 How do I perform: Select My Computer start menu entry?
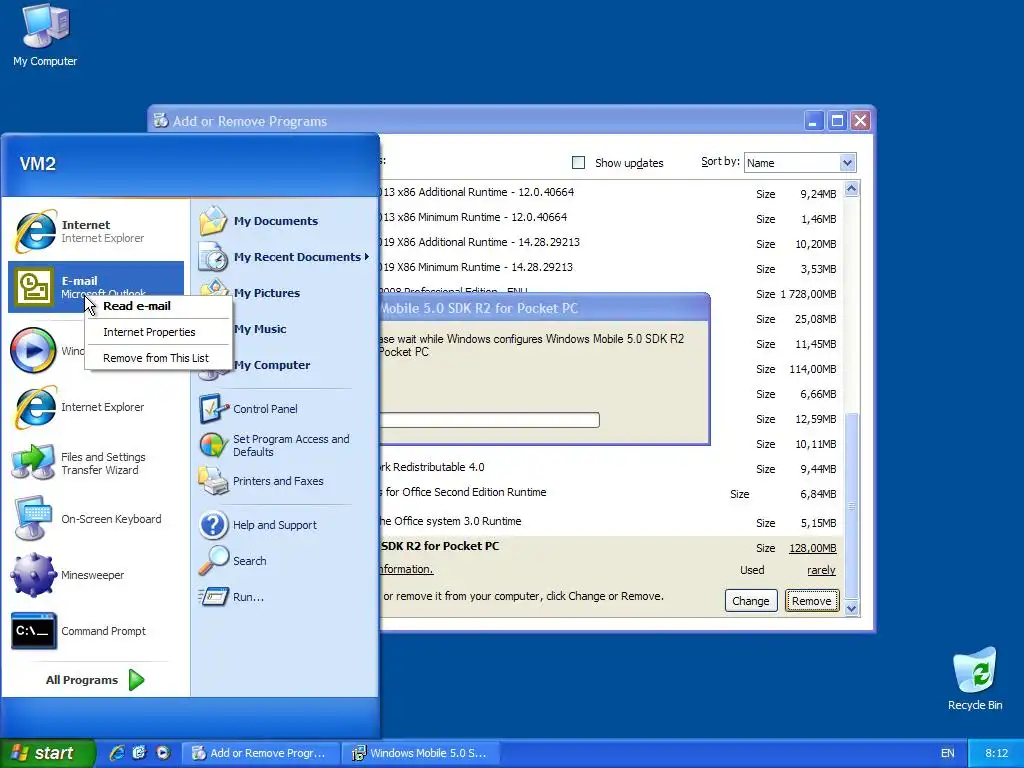pos(272,365)
